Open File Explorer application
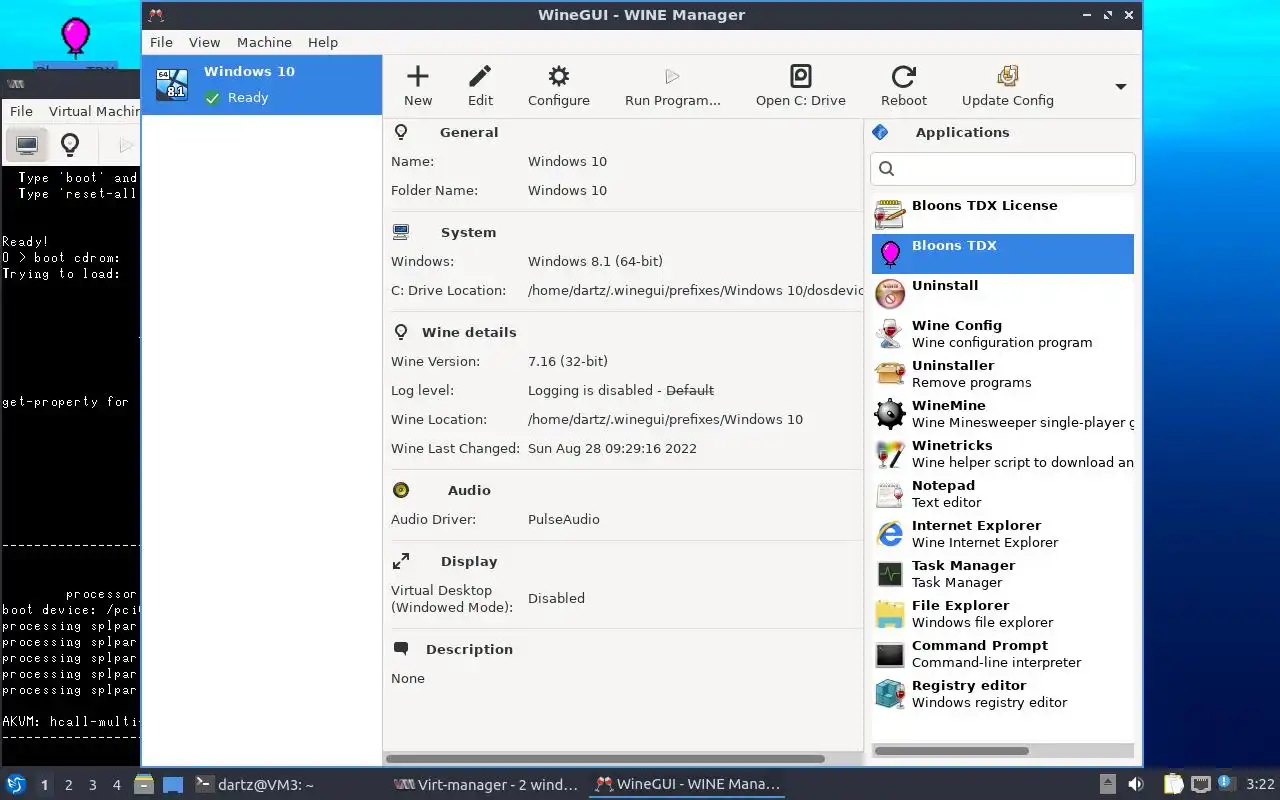Image resolution: width=1280 pixels, height=800 pixels. coord(1003,614)
